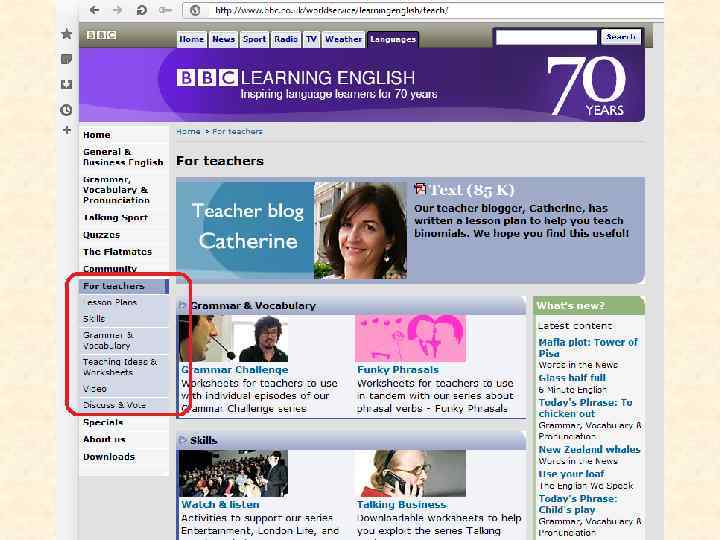Open the Weather tab

[343, 39]
